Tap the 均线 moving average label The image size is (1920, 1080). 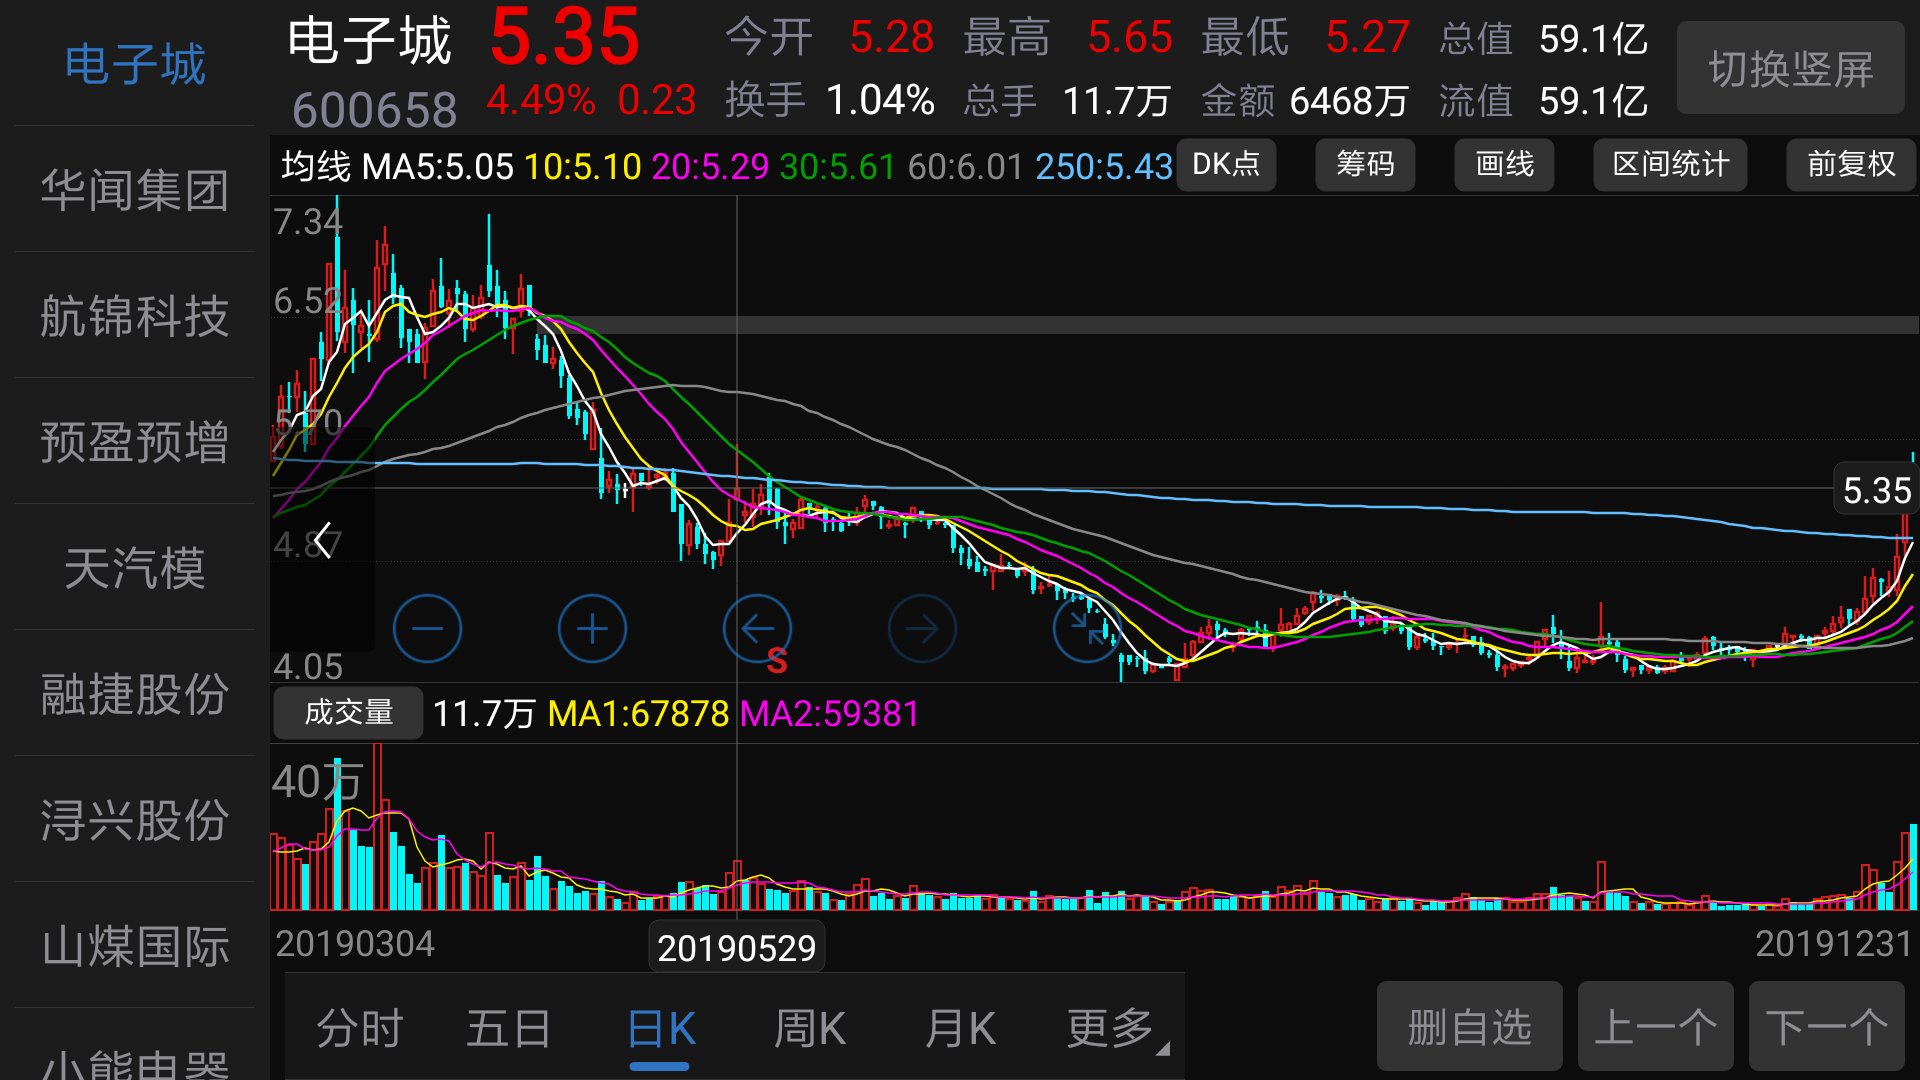pyautogui.click(x=316, y=166)
